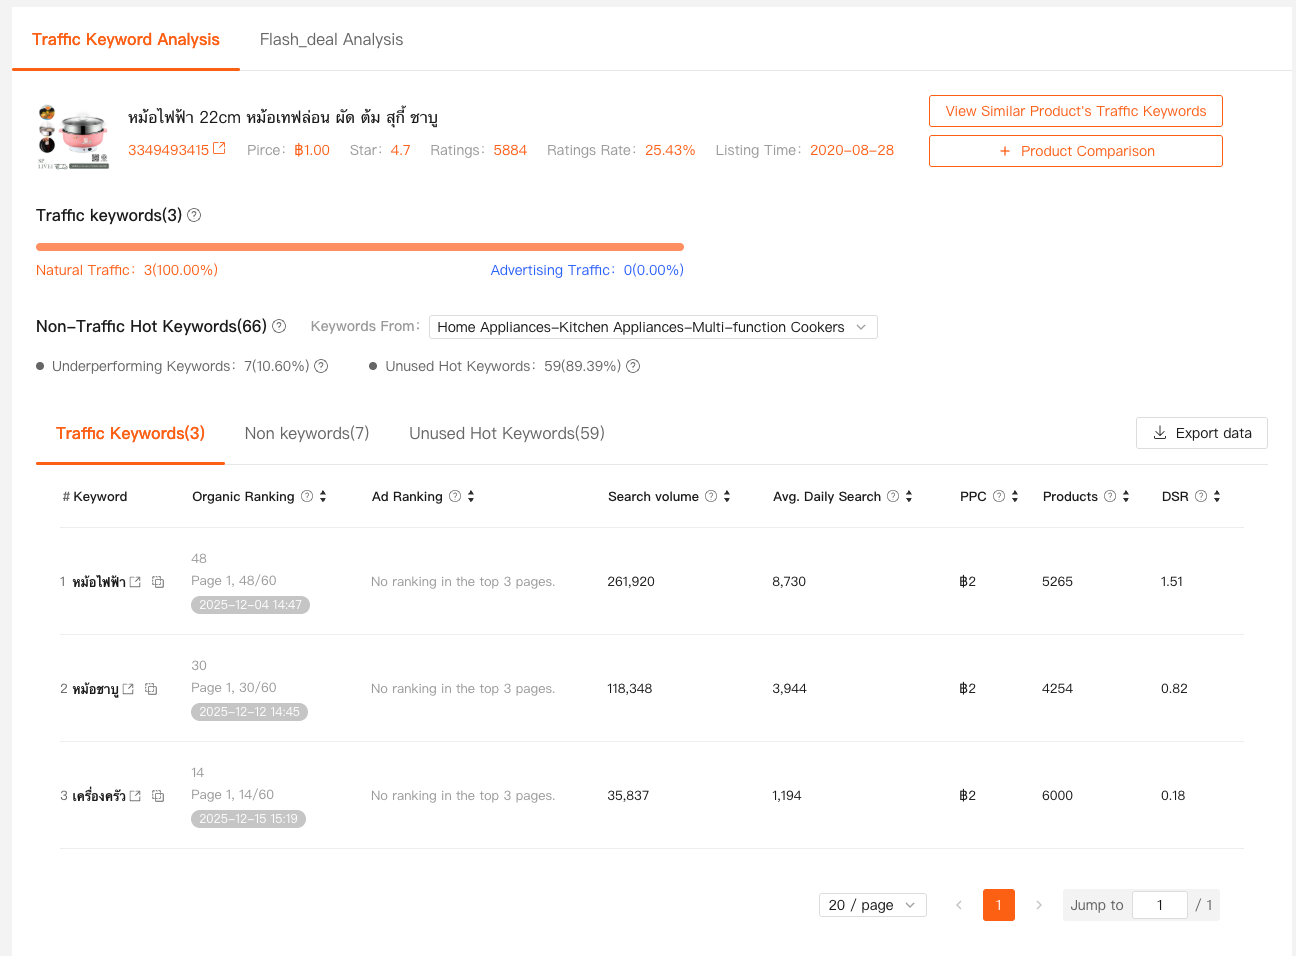
Task: Sort table by Search volume
Action: 727,496
